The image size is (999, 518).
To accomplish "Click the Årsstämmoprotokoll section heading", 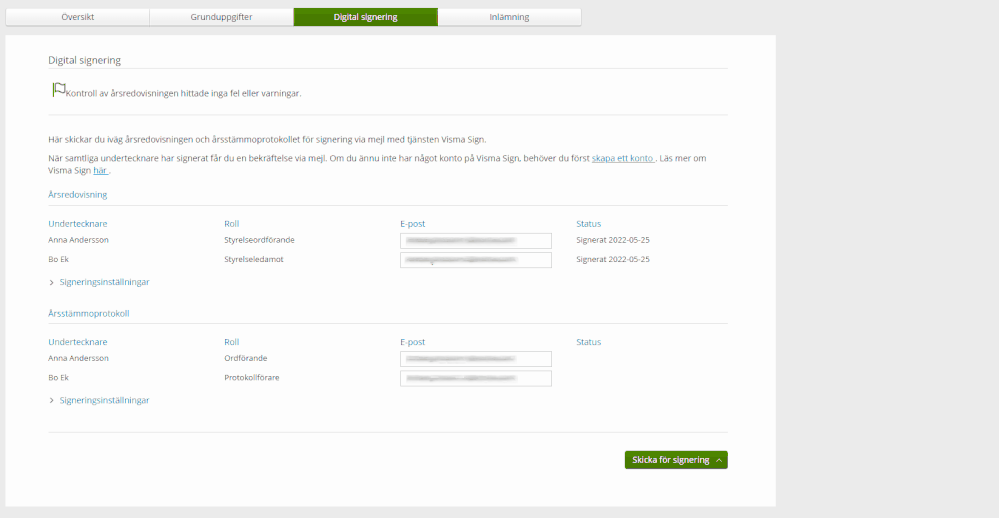I will pyautogui.click(x=89, y=313).
